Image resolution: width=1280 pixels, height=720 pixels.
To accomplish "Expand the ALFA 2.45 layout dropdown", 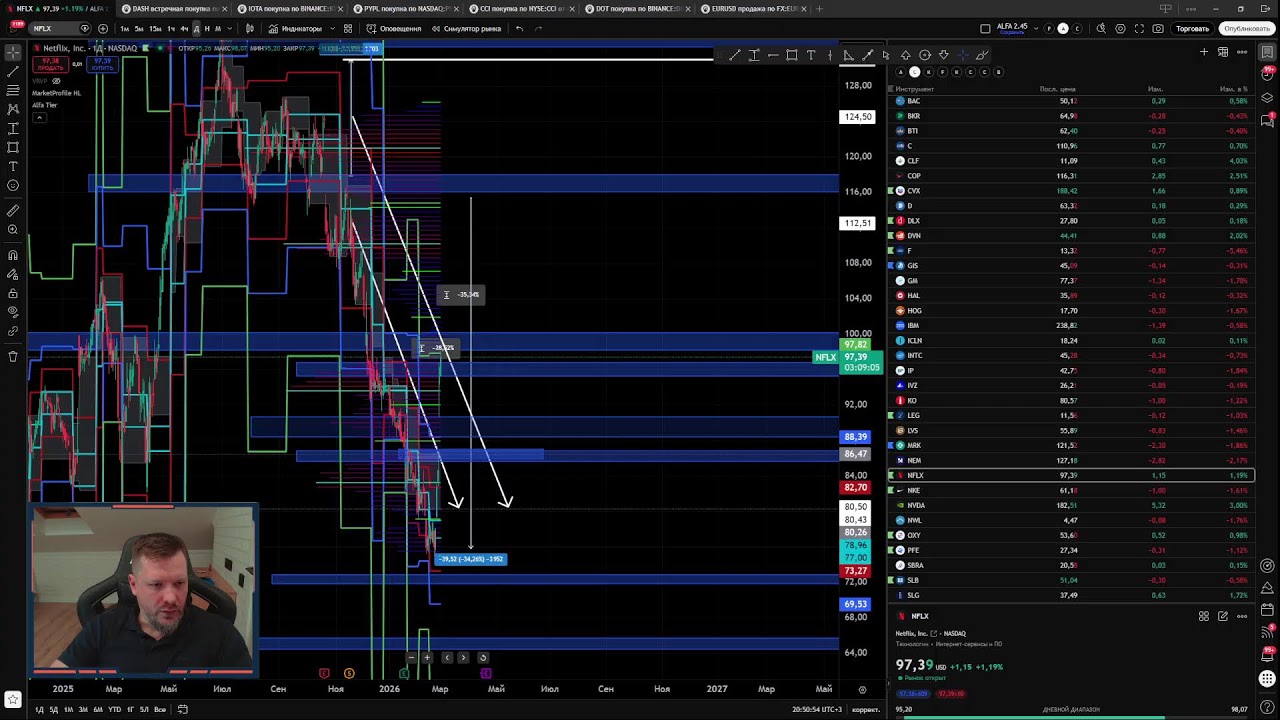I will click(x=1034, y=27).
